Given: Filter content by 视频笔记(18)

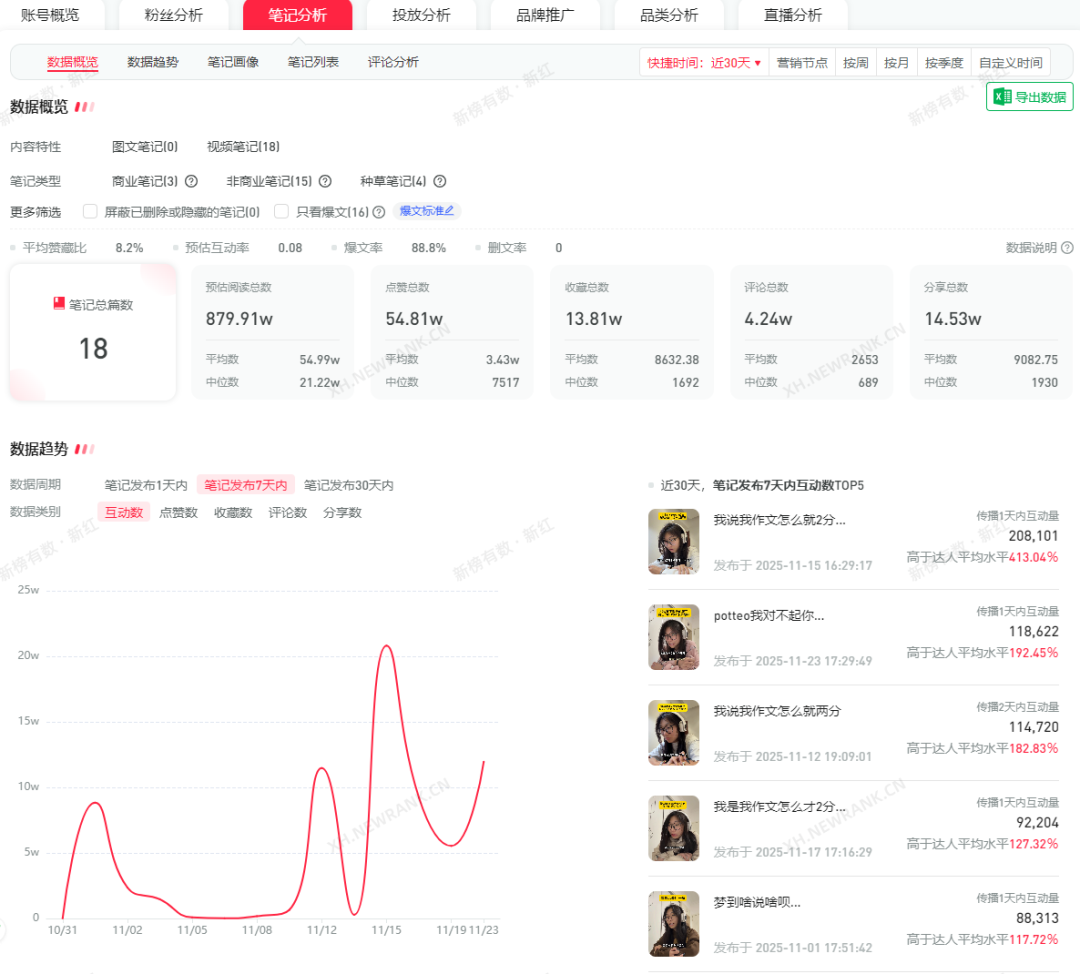Looking at the screenshot, I should pyautogui.click(x=243, y=147).
